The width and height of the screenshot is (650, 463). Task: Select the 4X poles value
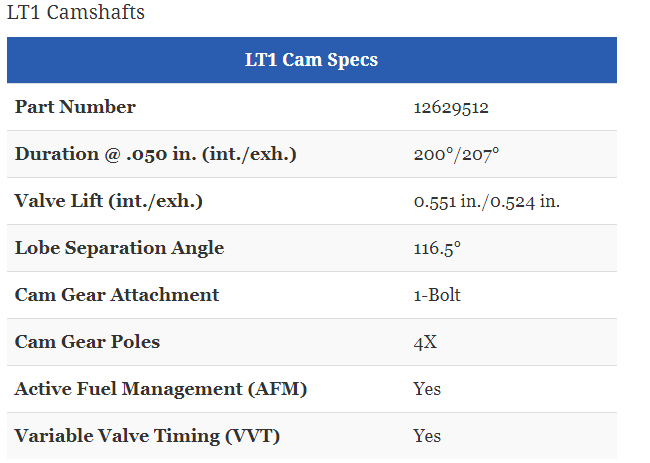click(x=425, y=343)
